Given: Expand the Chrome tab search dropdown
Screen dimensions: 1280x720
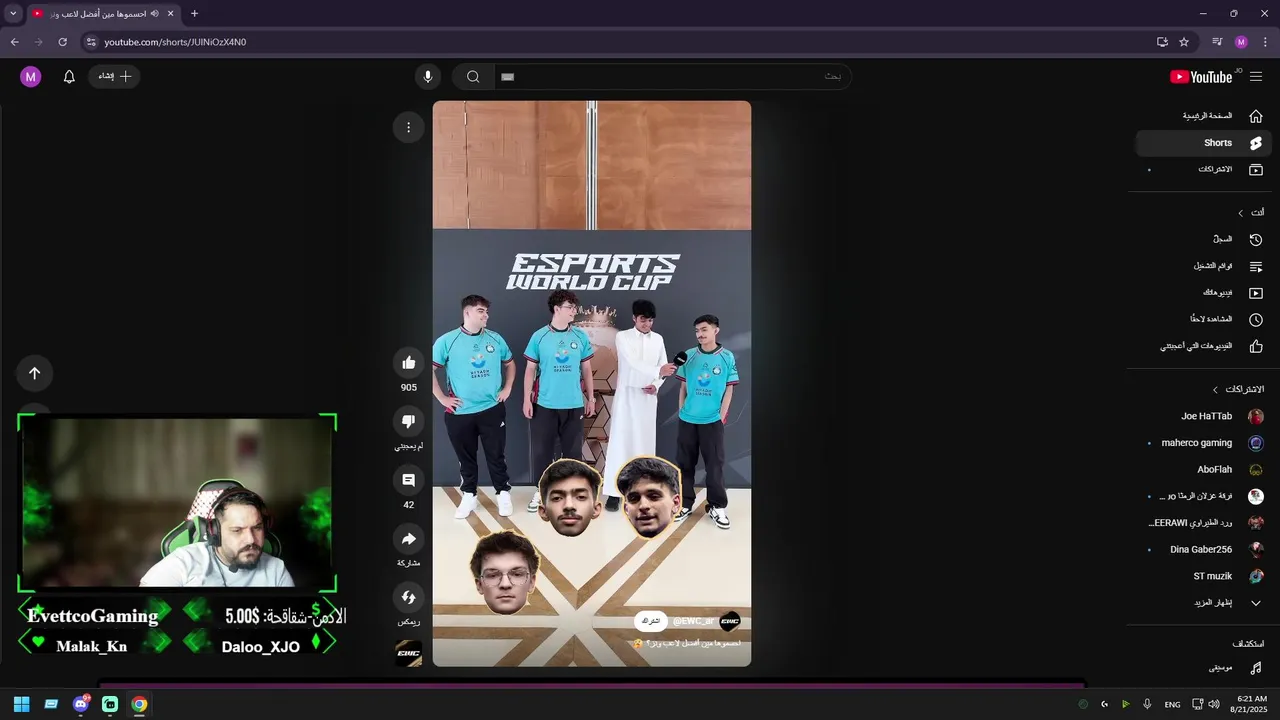Looking at the screenshot, I should tap(13, 14).
